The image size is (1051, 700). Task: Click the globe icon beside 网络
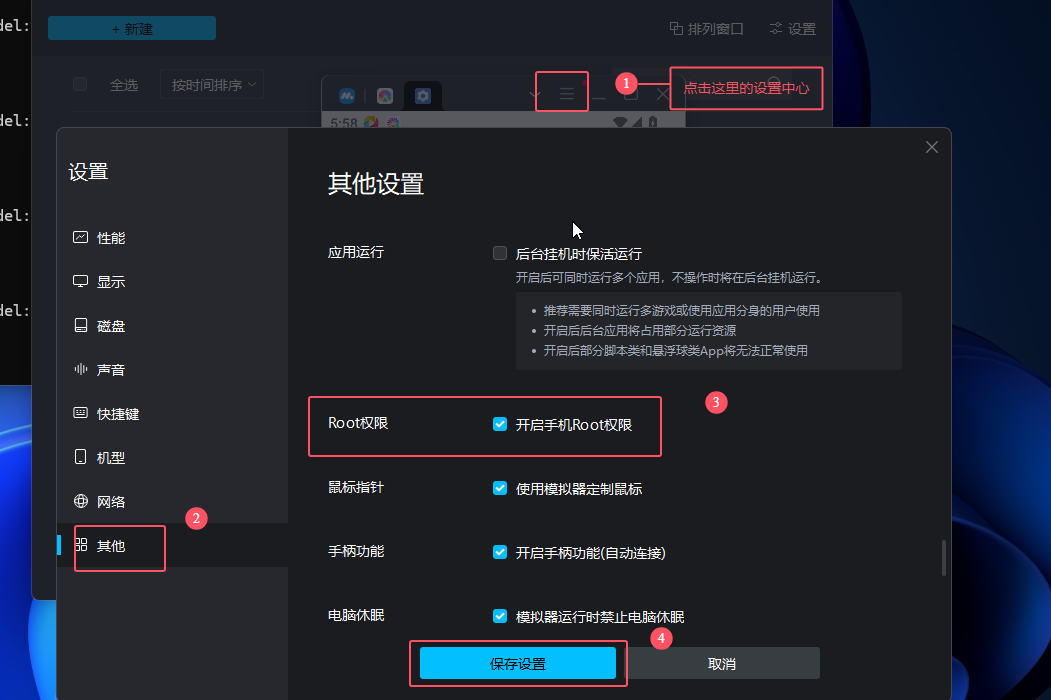[80, 501]
